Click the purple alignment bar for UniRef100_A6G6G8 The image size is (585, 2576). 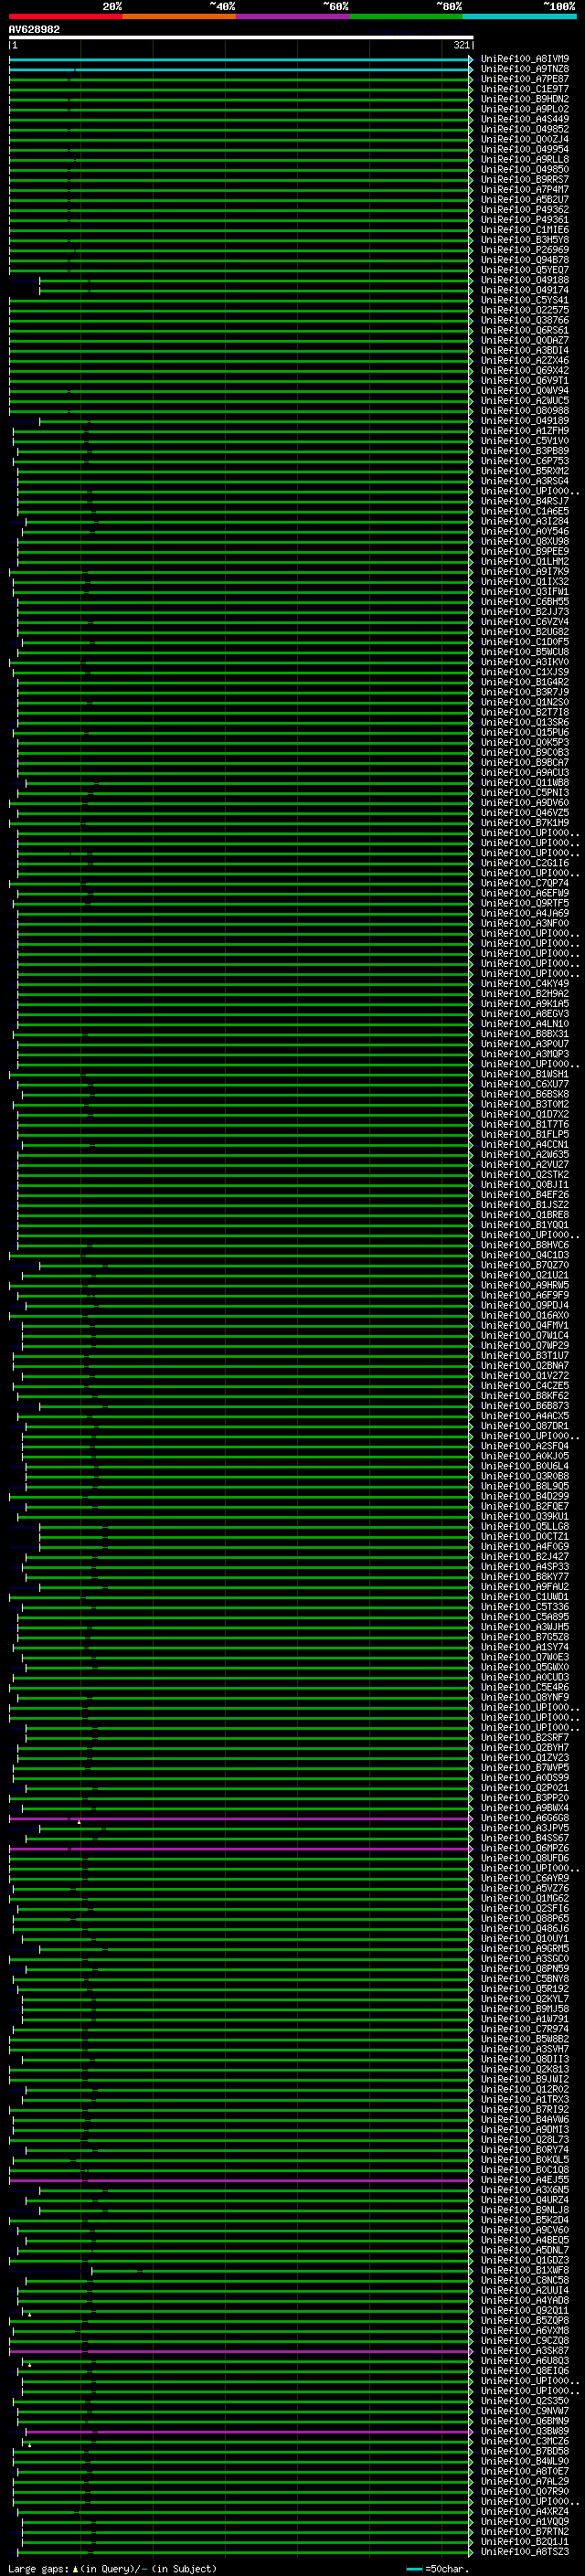click(x=240, y=1818)
